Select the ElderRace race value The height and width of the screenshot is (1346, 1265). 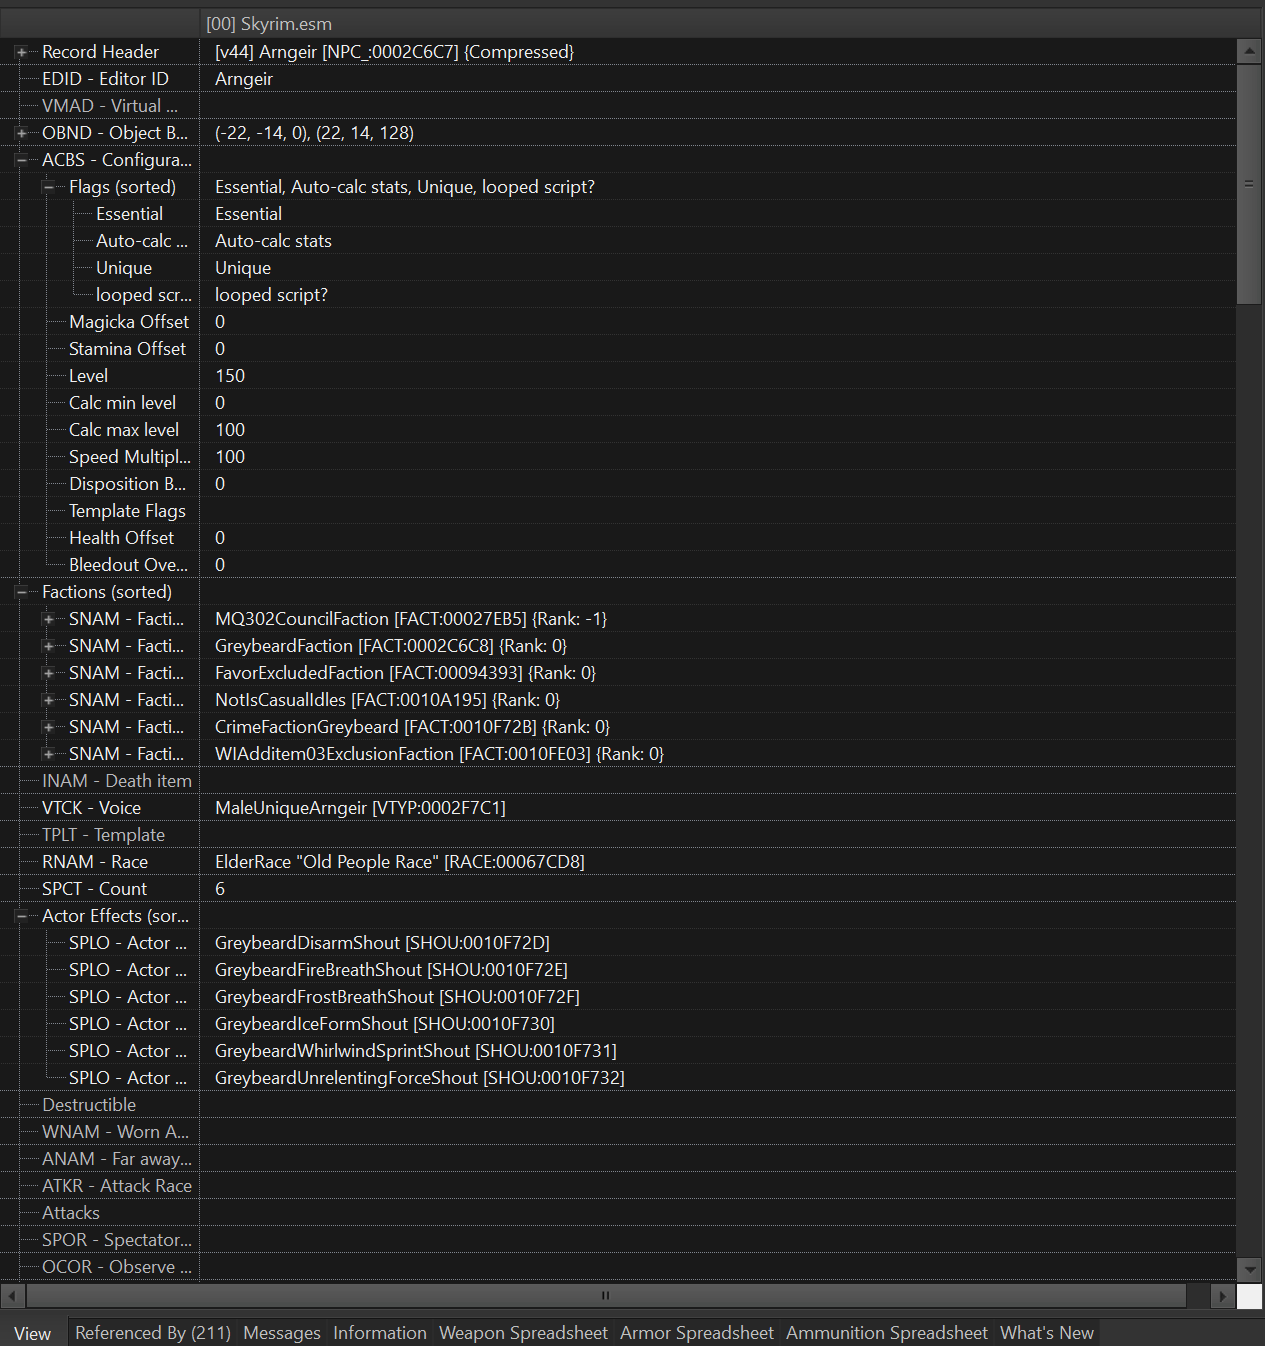400,862
